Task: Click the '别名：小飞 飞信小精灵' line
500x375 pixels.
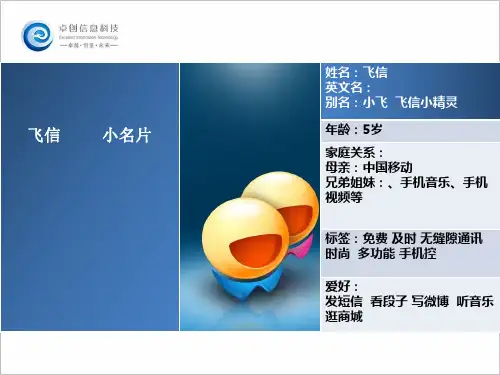Action: tap(391, 102)
